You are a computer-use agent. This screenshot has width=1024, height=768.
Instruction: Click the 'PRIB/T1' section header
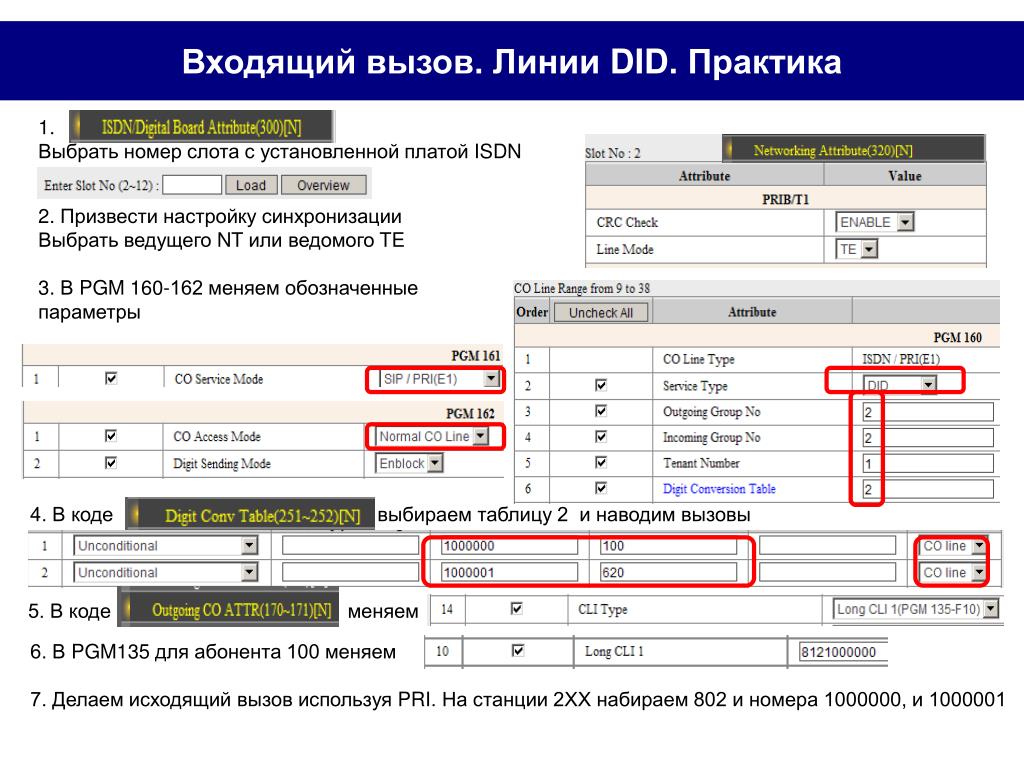pos(785,199)
